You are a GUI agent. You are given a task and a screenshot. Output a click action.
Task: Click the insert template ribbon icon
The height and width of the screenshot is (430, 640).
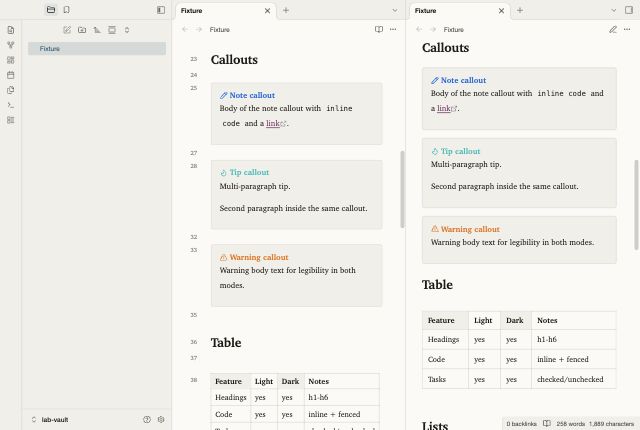click(11, 90)
